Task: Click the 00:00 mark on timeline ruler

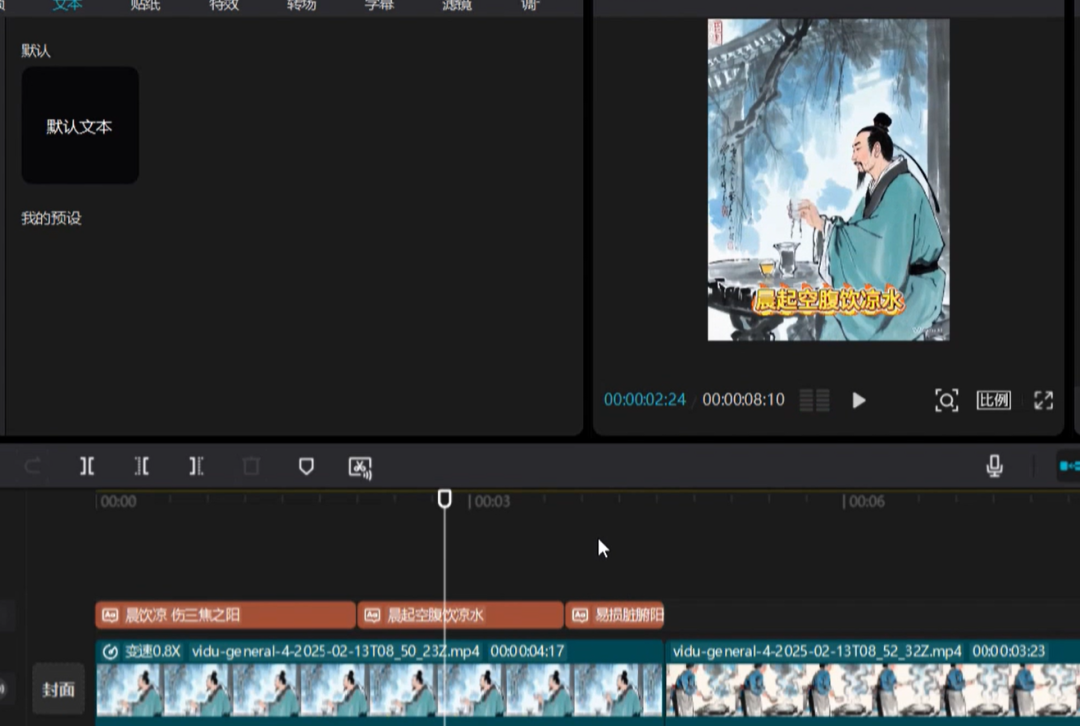Action: [x=118, y=501]
